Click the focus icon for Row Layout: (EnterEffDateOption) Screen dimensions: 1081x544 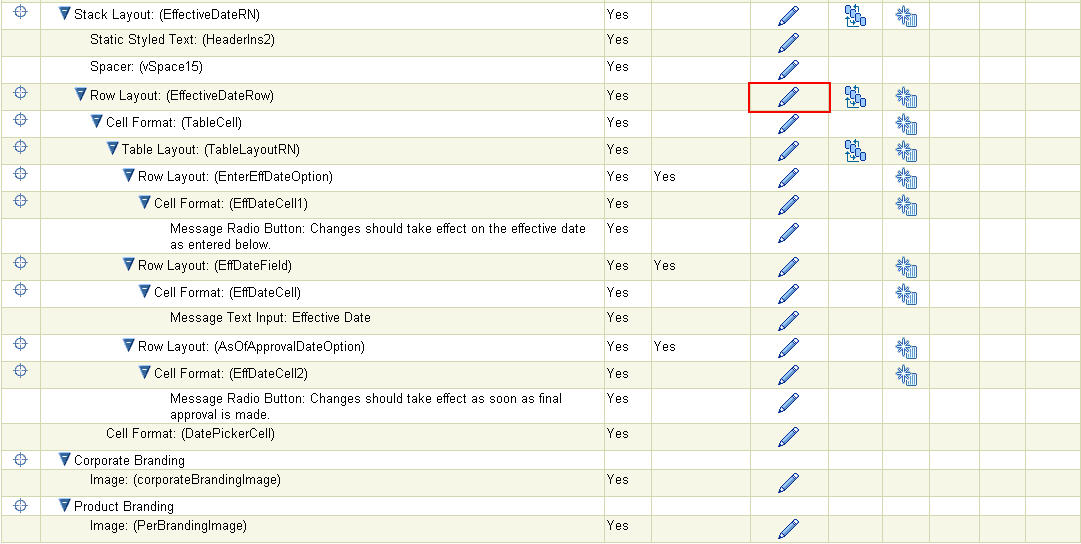(x=21, y=174)
